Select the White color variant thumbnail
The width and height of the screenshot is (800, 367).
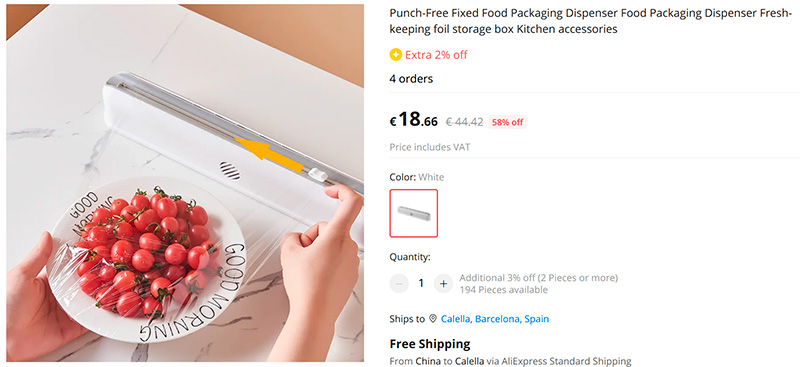pos(414,213)
